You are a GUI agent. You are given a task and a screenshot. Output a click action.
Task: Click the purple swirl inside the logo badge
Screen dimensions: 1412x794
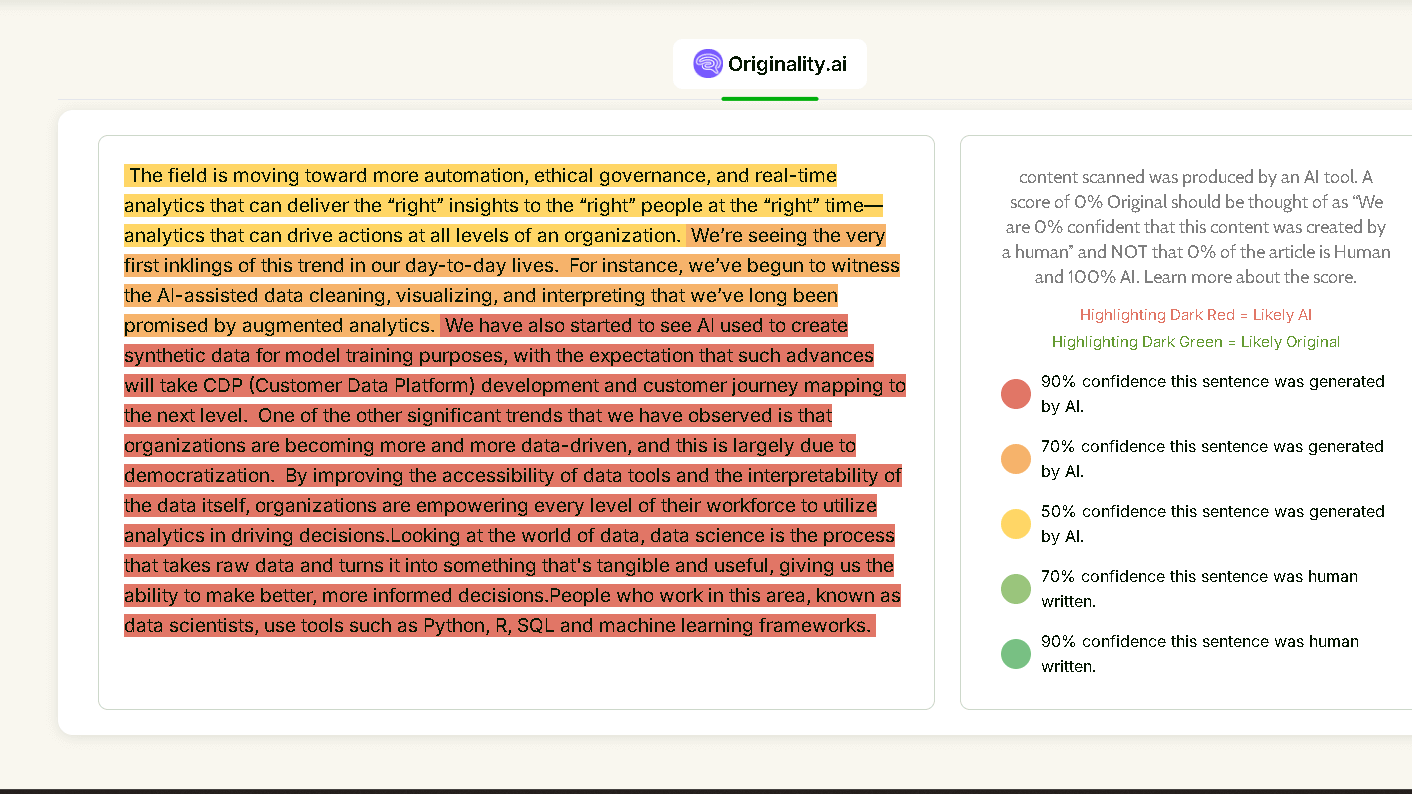[x=708, y=63]
